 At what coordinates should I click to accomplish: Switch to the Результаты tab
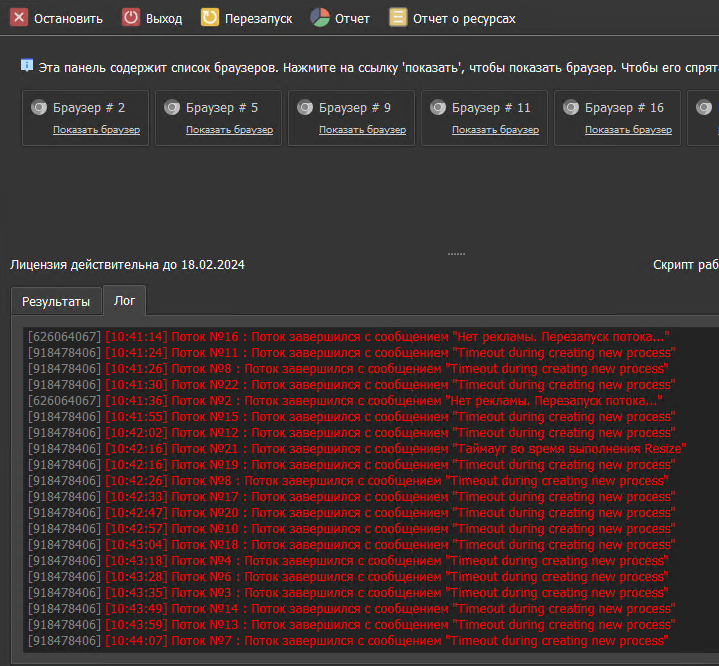56,301
